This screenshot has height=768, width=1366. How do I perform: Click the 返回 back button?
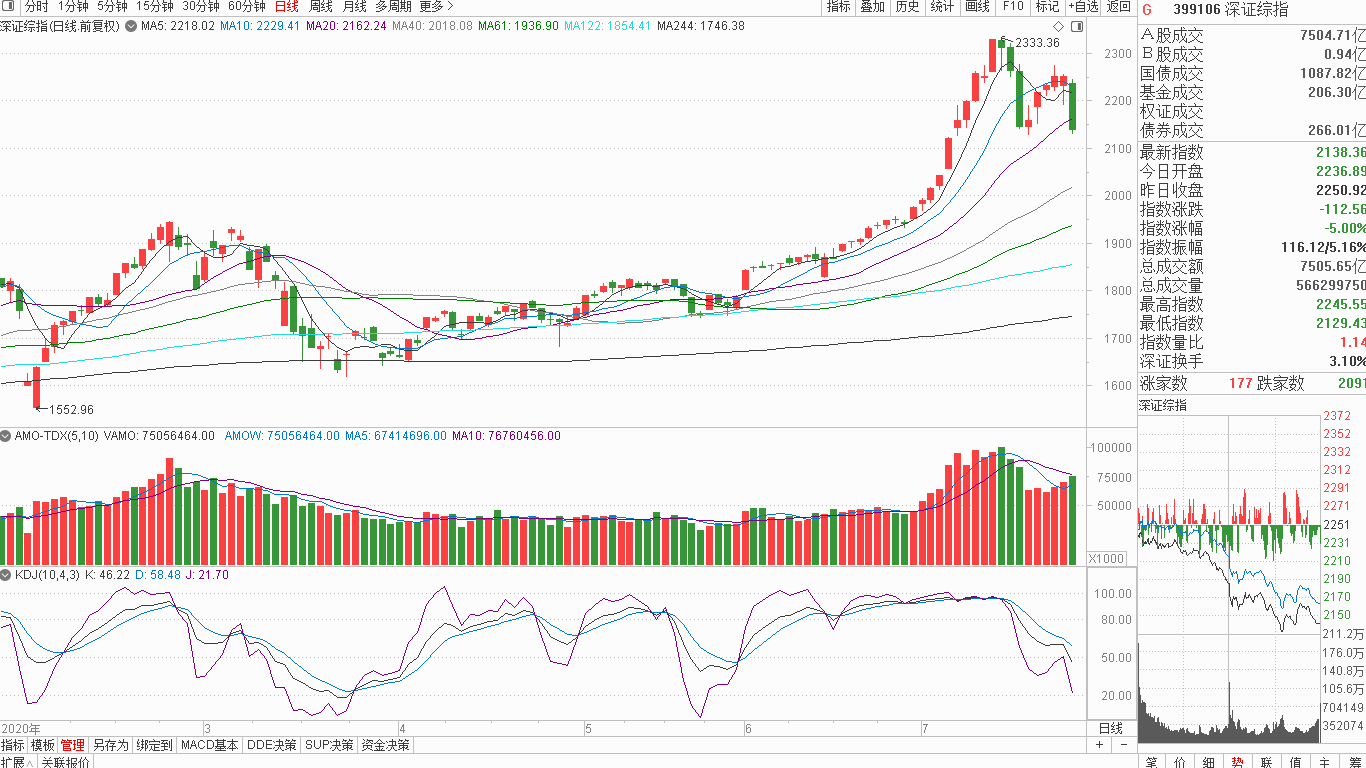tap(1119, 6)
